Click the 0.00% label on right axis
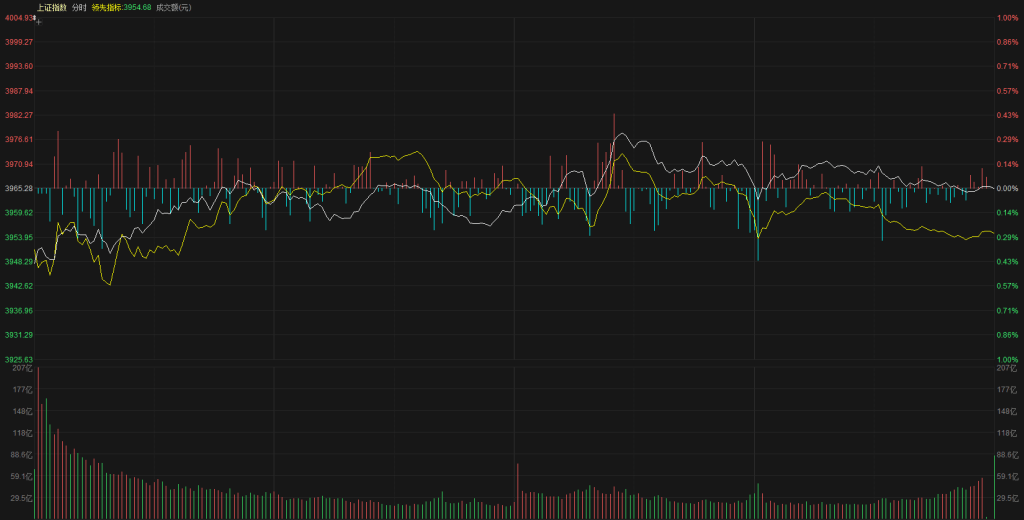The width and height of the screenshot is (1024, 520). pos(1006,188)
